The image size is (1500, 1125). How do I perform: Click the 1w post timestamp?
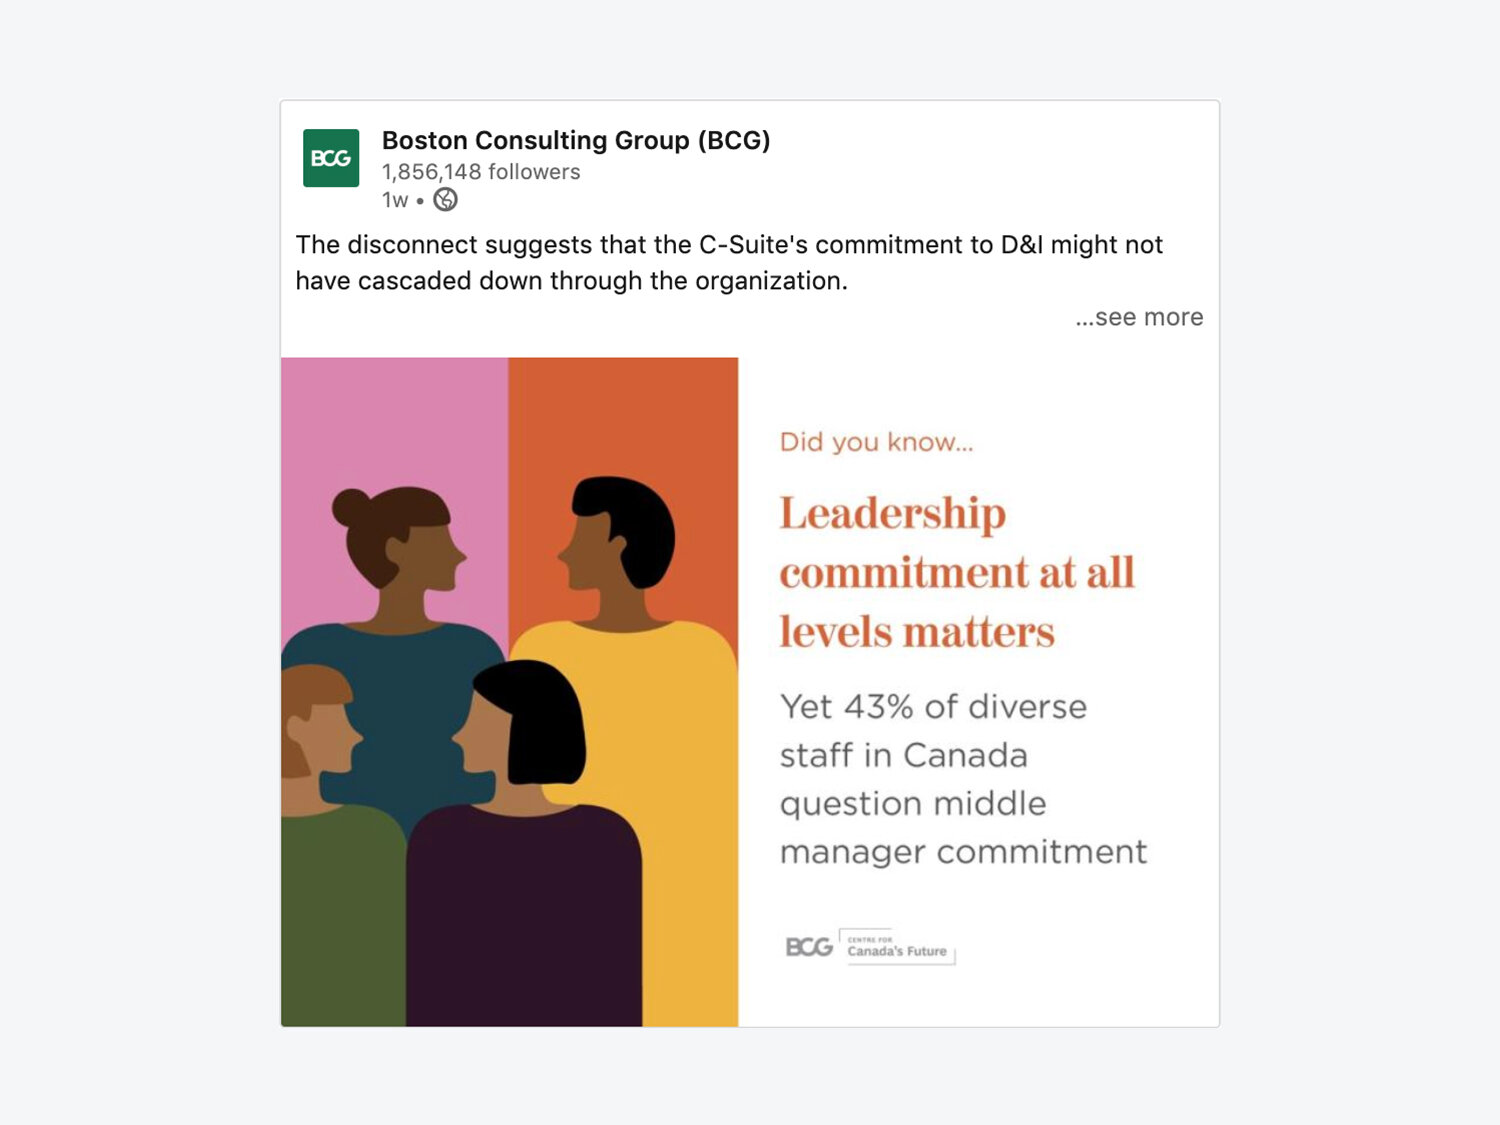(x=395, y=200)
